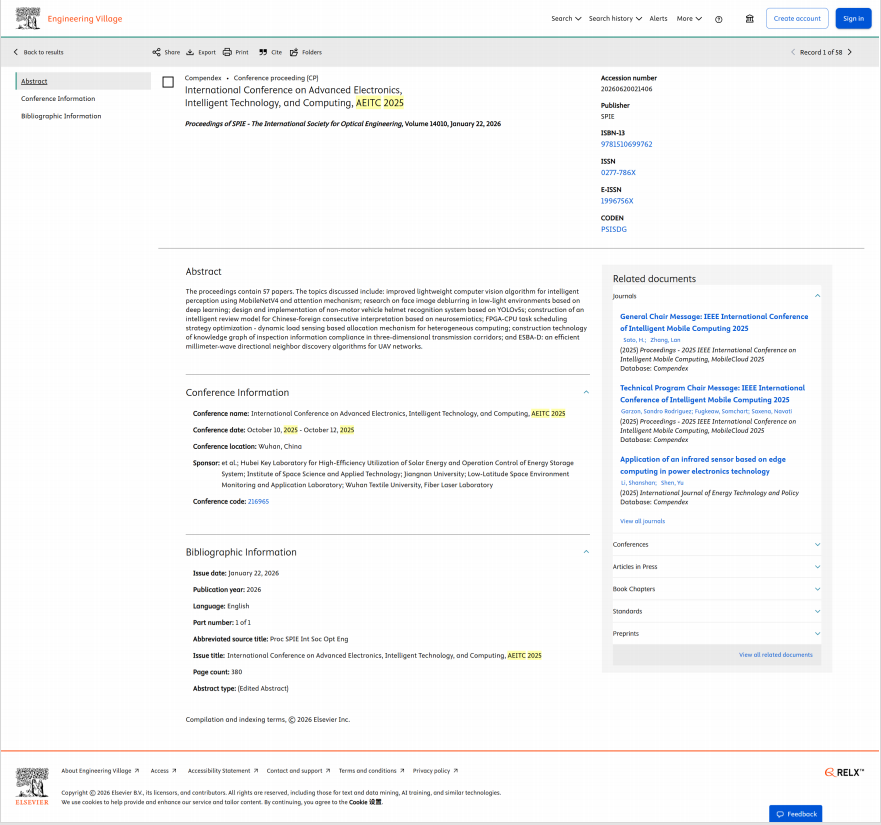Image resolution: width=881 pixels, height=825 pixels.
Task: Click the Print icon
Action: [227, 52]
